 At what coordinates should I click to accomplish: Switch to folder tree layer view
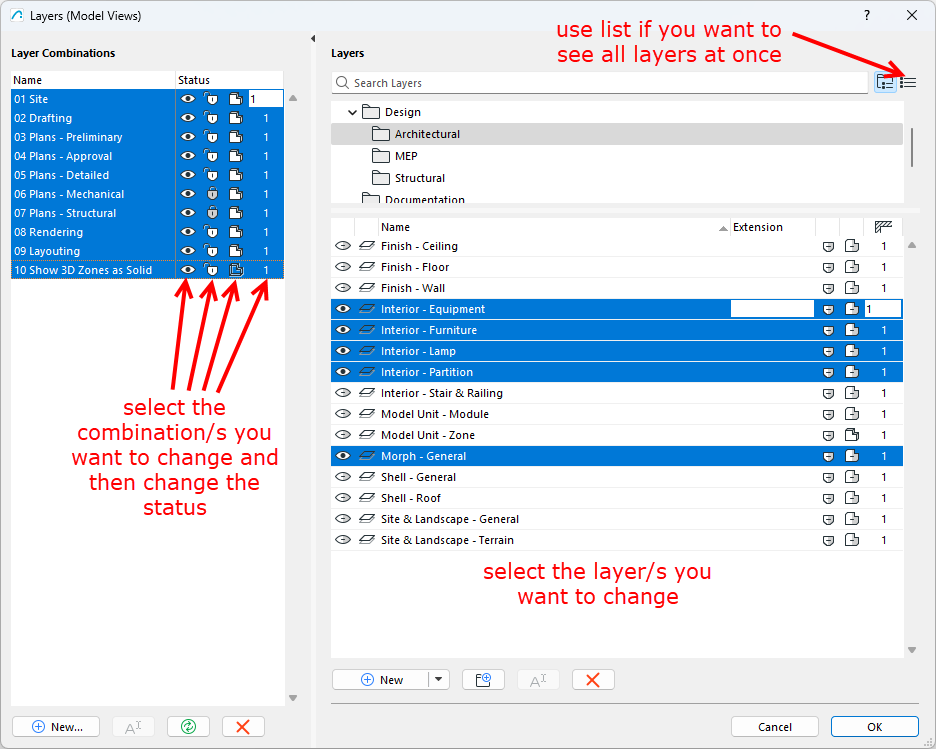tap(885, 82)
